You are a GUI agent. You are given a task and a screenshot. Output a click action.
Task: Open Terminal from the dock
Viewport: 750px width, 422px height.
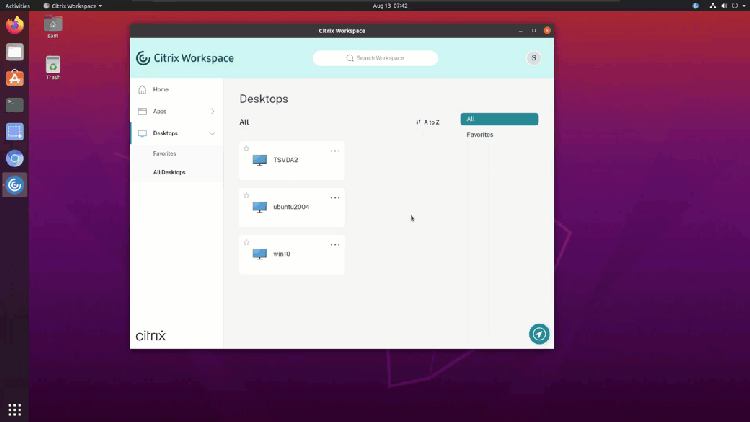(x=15, y=105)
